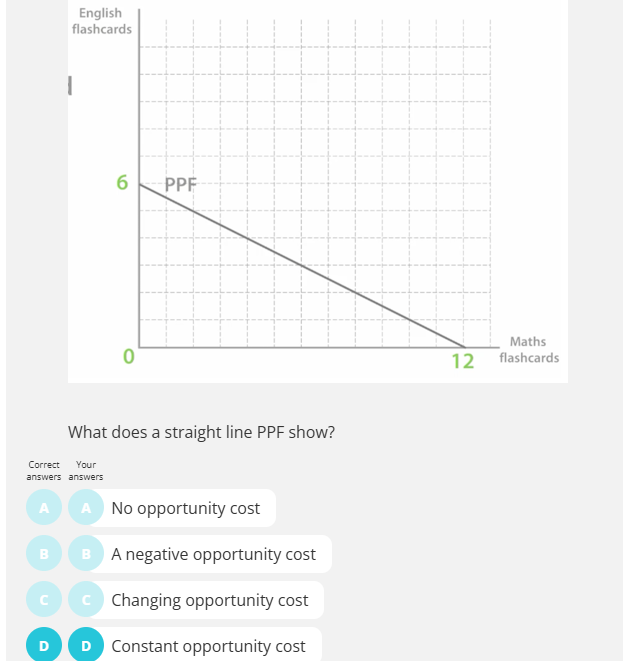Click the Correct answers A circle

[x=43, y=508]
